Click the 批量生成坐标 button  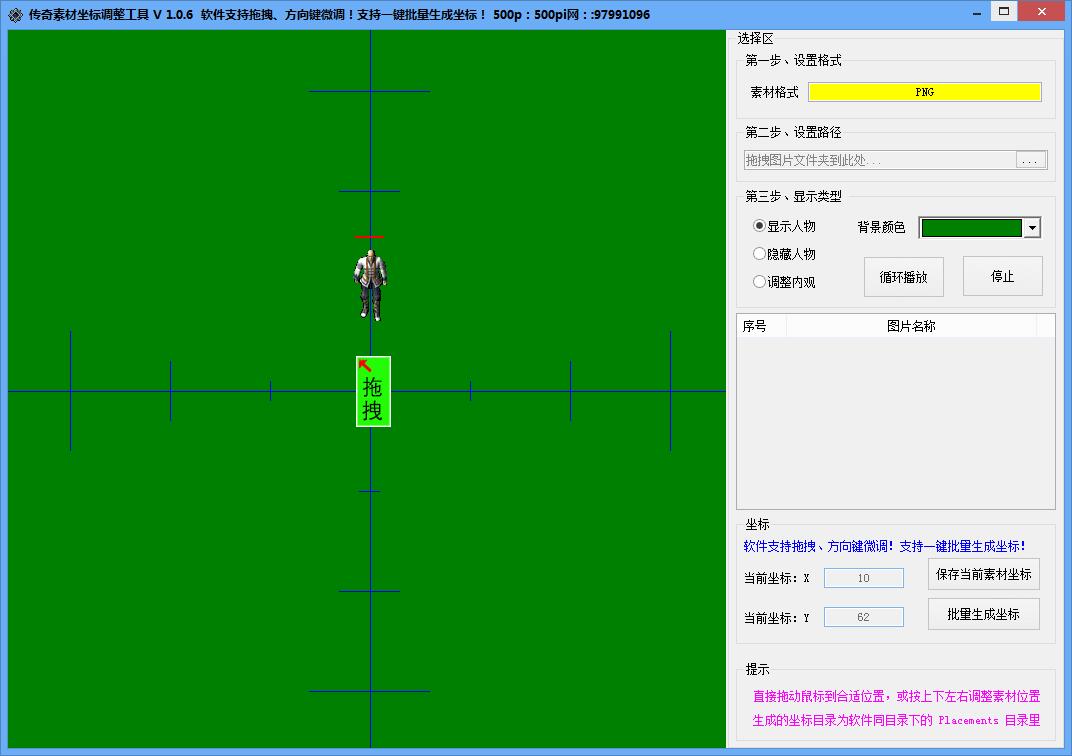[983, 615]
